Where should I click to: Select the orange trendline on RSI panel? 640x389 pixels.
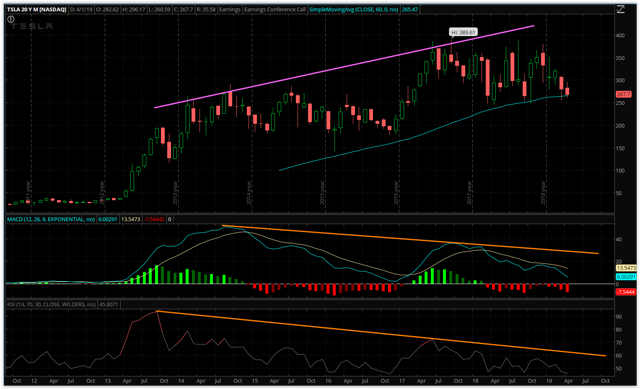click(381, 333)
